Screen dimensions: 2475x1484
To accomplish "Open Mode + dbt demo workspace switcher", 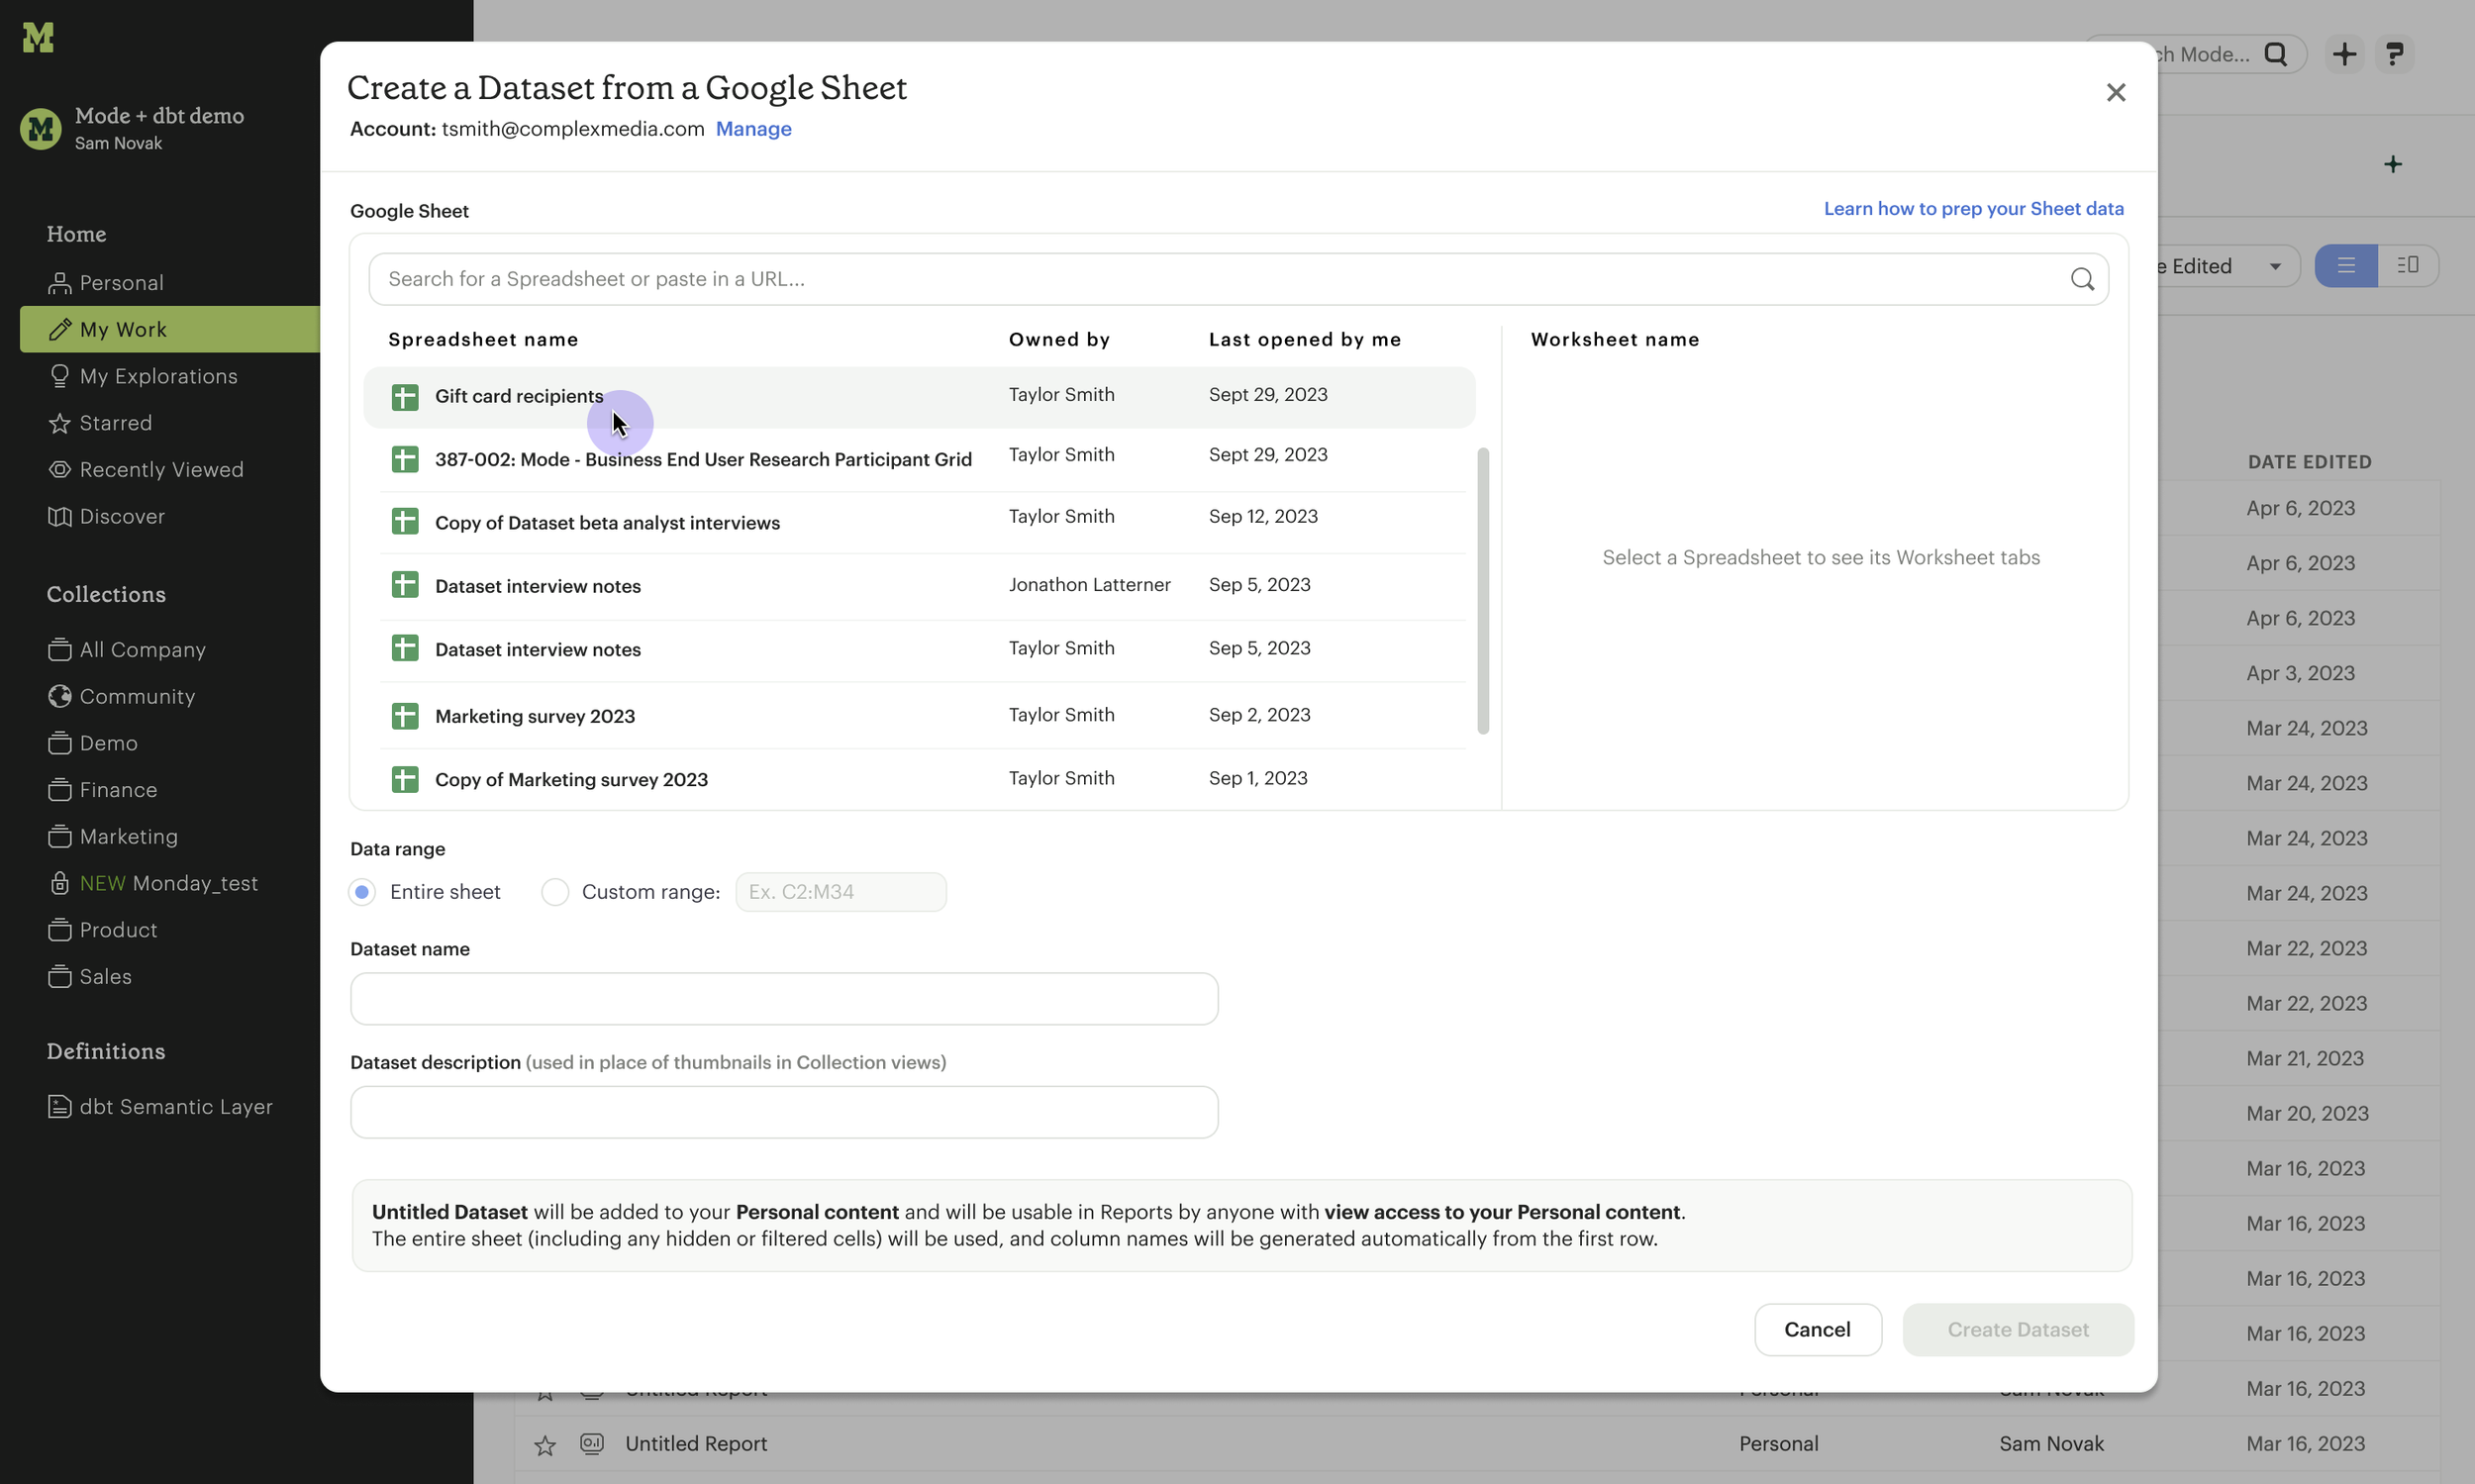I will (158, 128).
